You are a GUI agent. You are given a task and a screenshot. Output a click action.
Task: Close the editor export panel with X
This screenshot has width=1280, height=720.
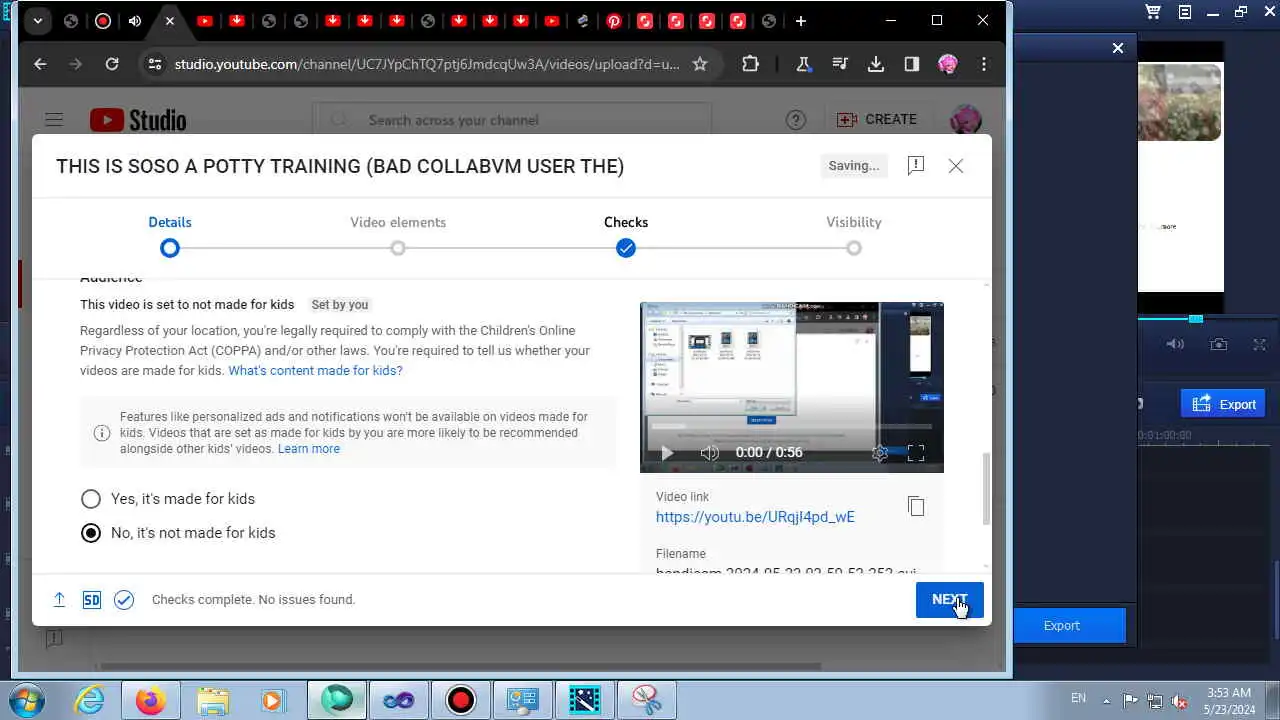(1118, 48)
